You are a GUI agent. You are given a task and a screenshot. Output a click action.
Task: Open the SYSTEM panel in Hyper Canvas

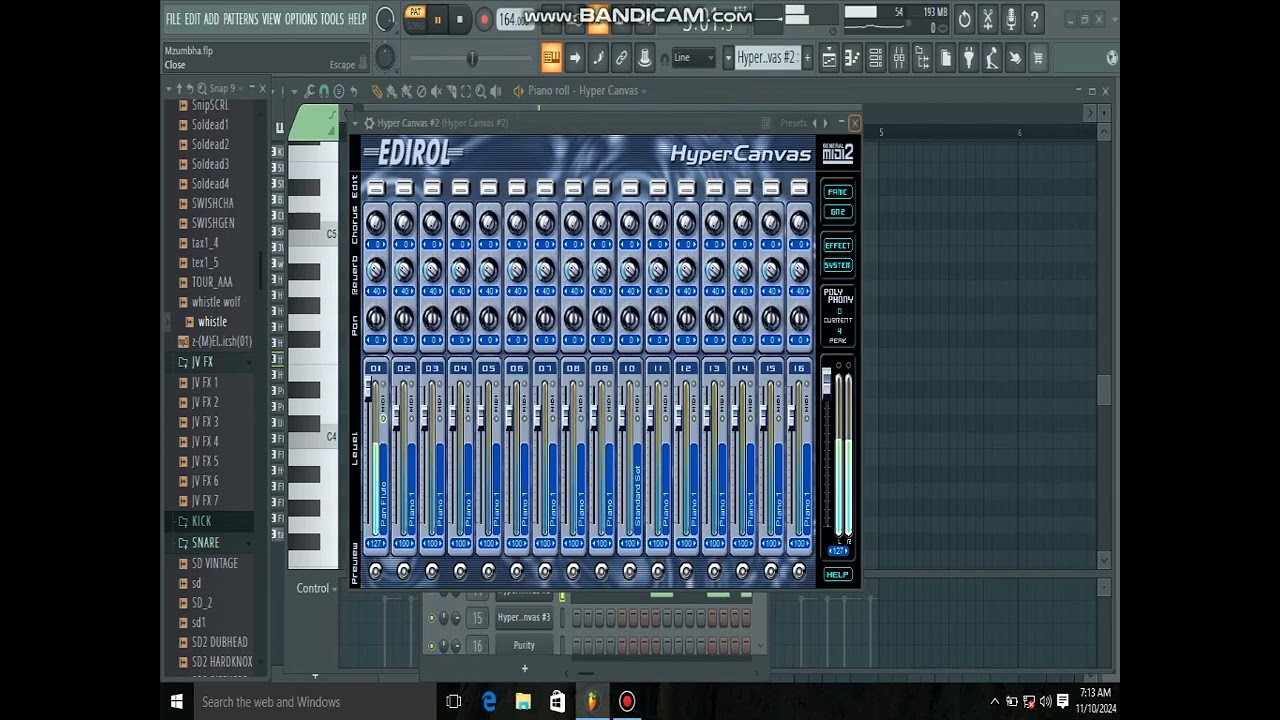click(x=838, y=265)
